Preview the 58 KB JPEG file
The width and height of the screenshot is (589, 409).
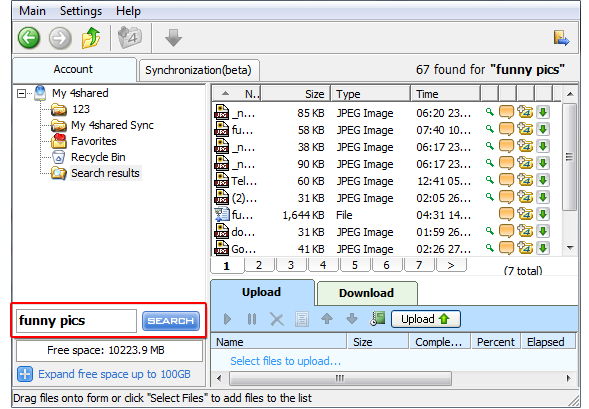(x=489, y=129)
